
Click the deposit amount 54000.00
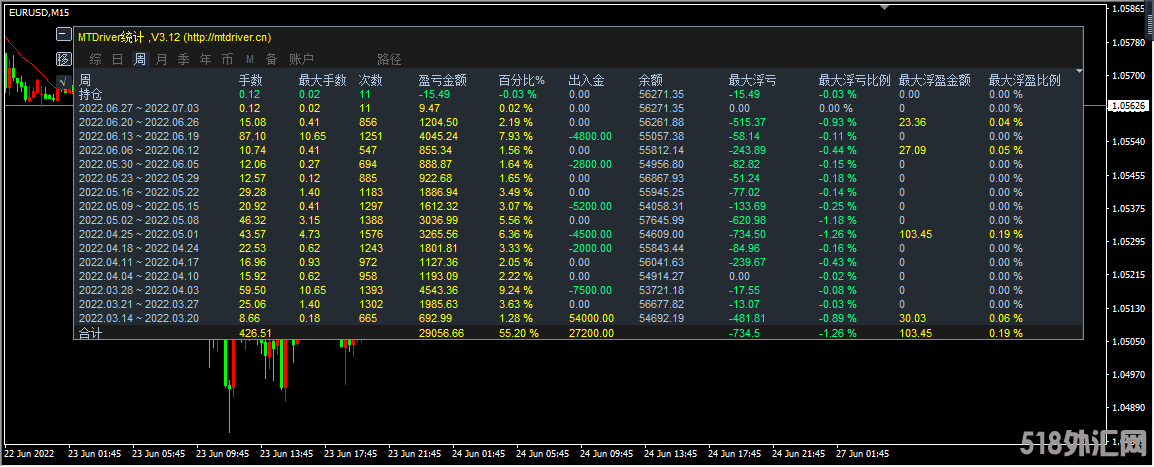(x=592, y=318)
